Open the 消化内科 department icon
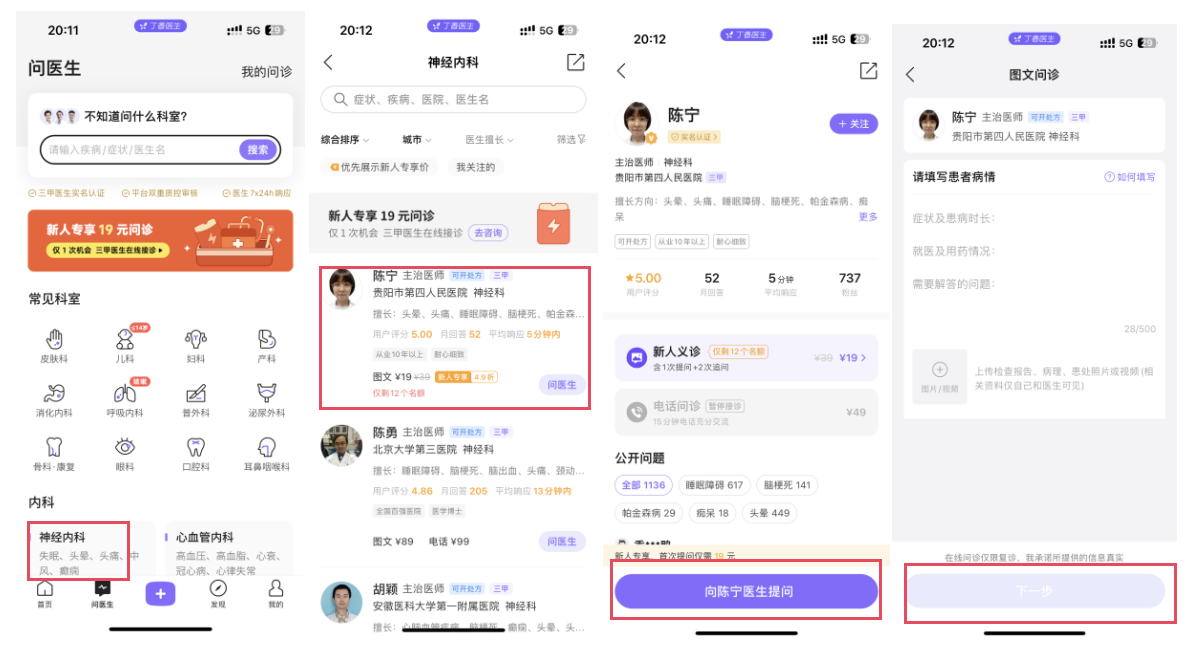This screenshot has width=1195, height=647. pyautogui.click(x=54, y=393)
